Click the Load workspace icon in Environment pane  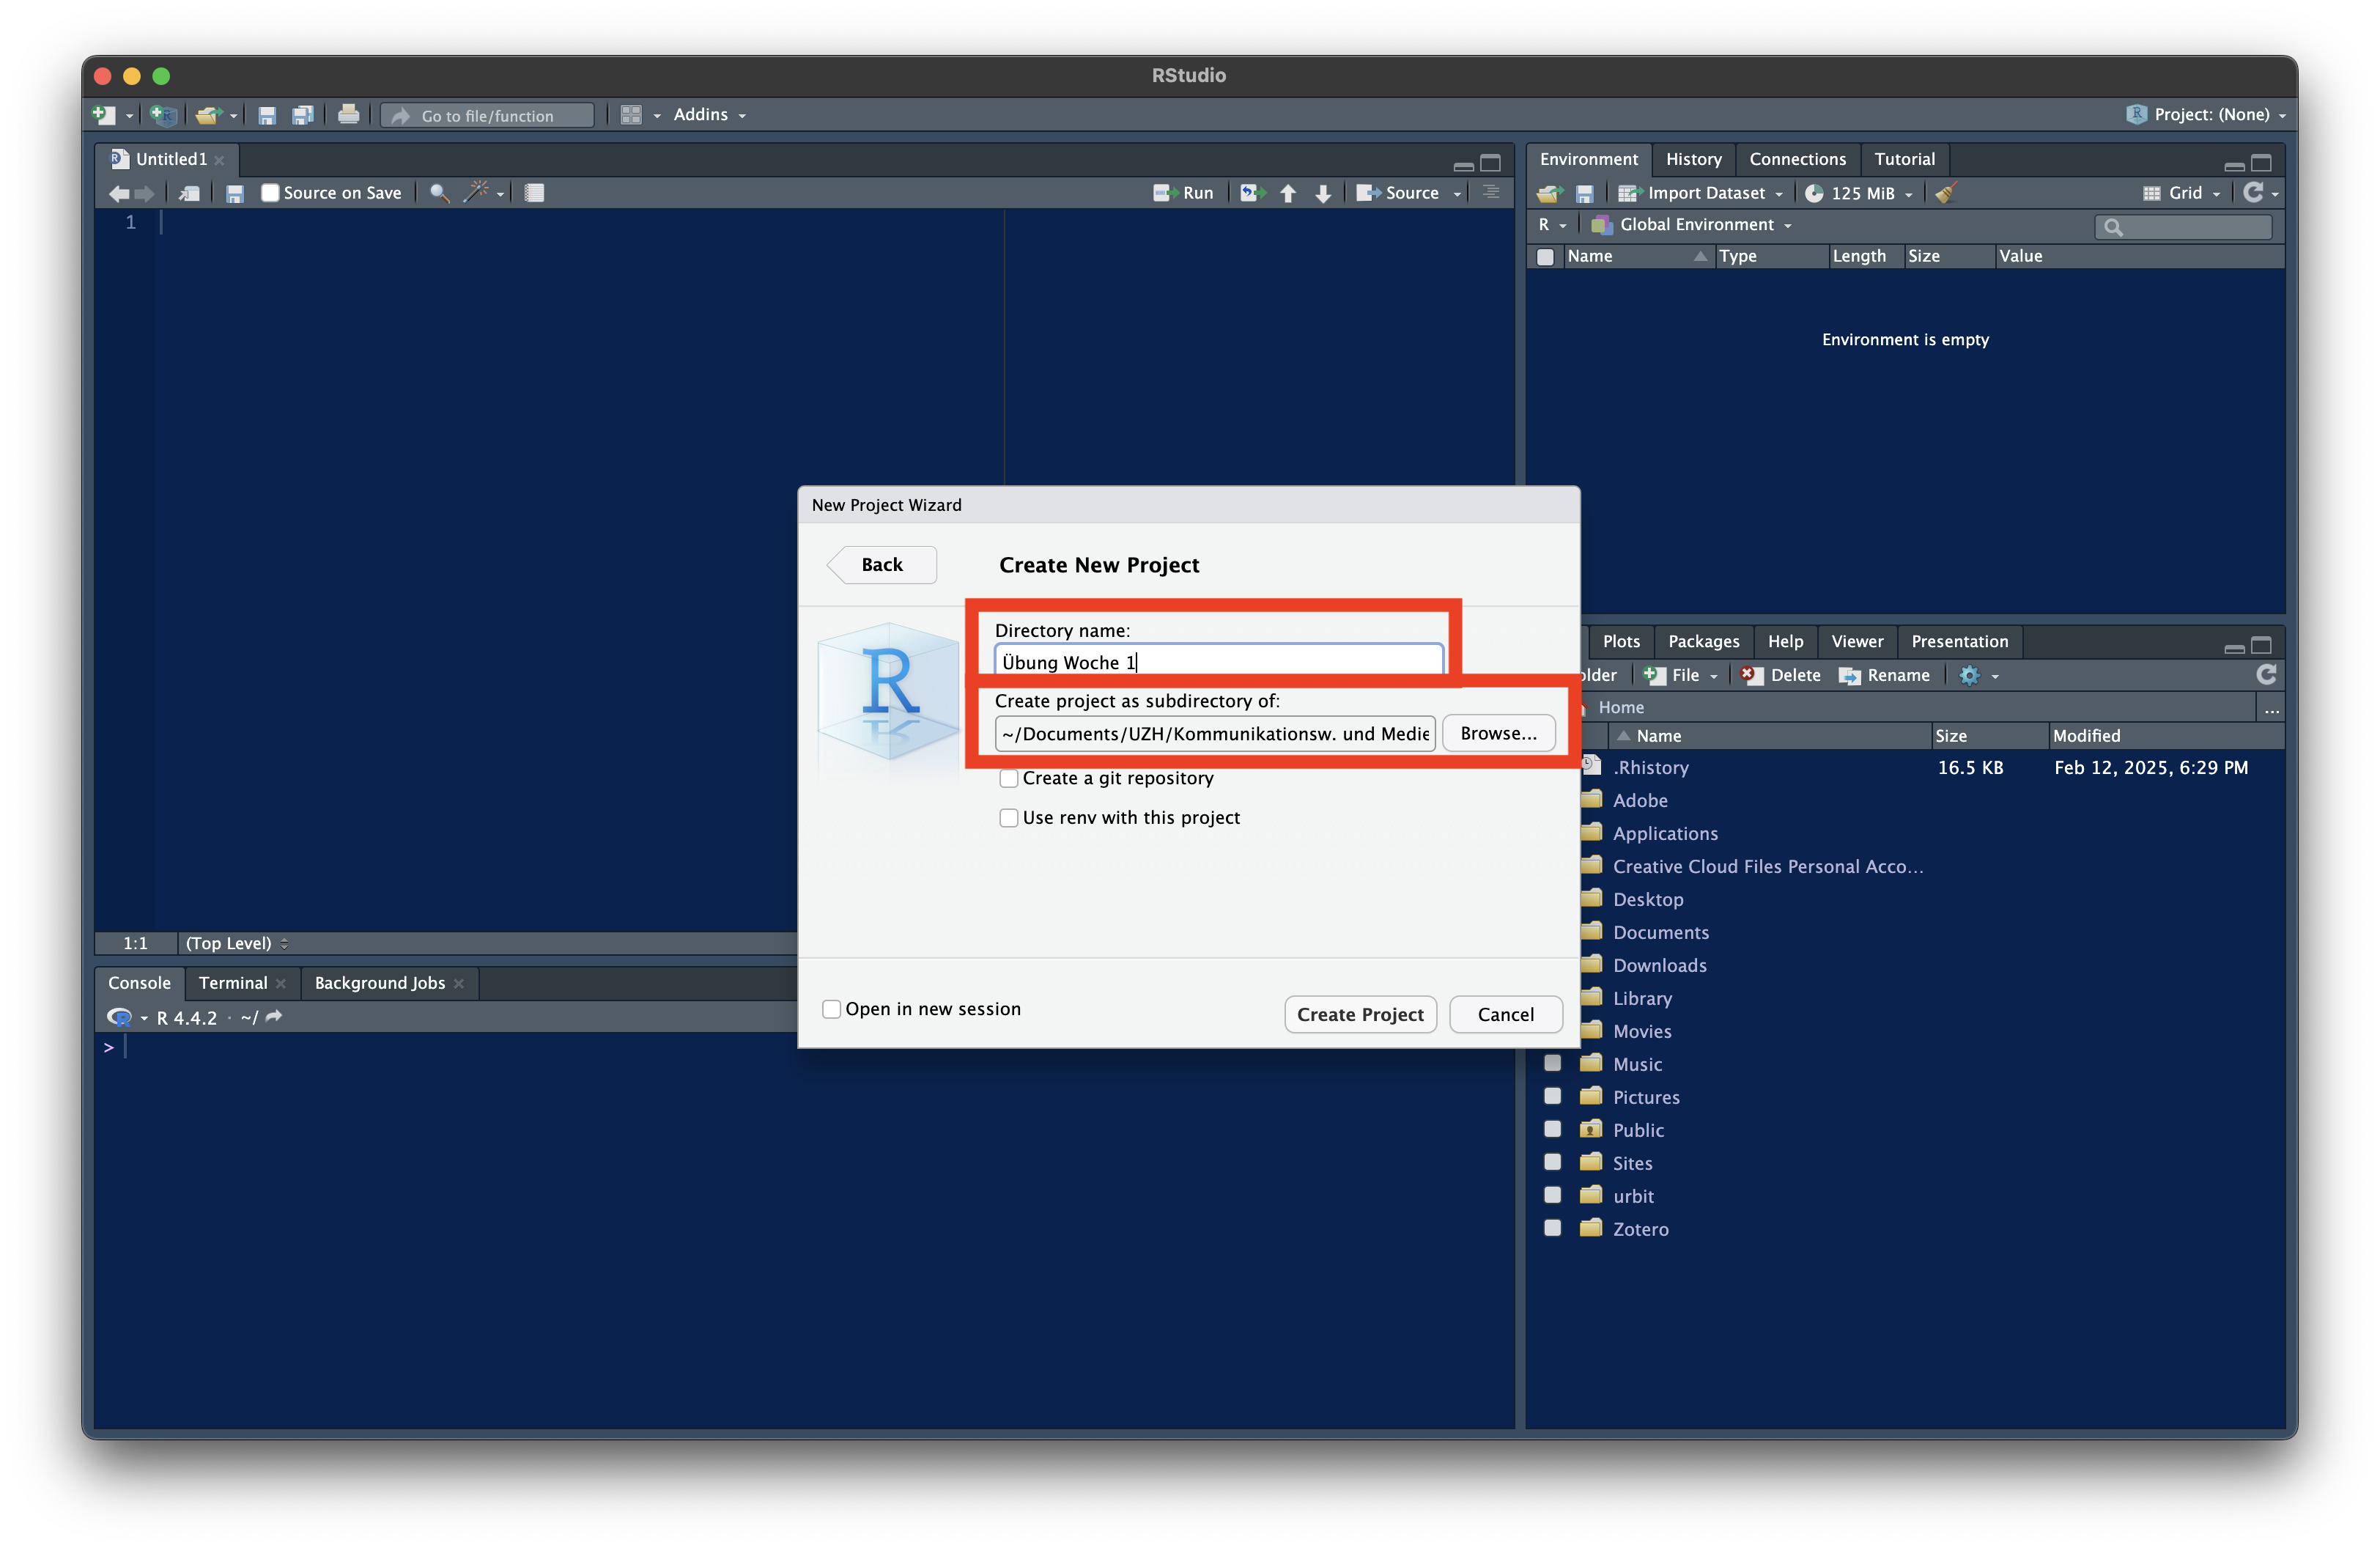coord(1550,193)
